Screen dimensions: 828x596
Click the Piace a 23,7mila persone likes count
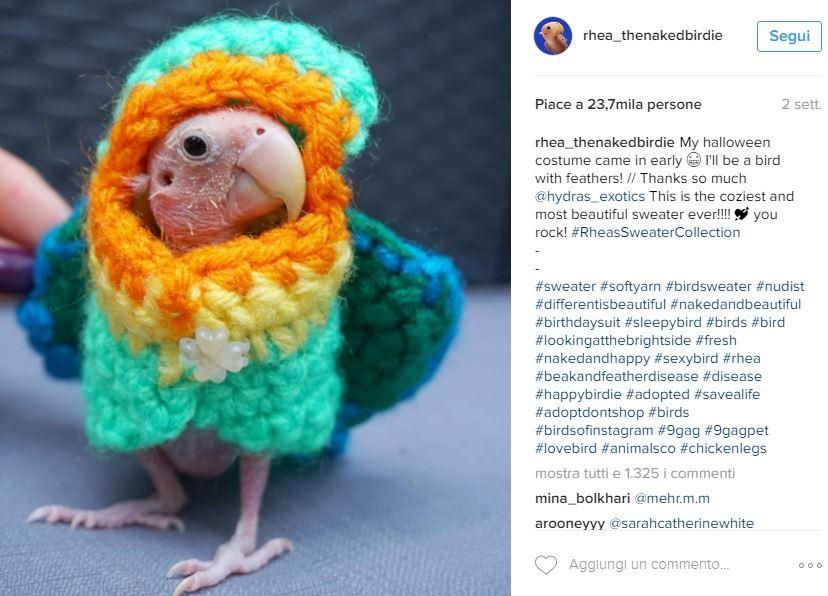618,105
